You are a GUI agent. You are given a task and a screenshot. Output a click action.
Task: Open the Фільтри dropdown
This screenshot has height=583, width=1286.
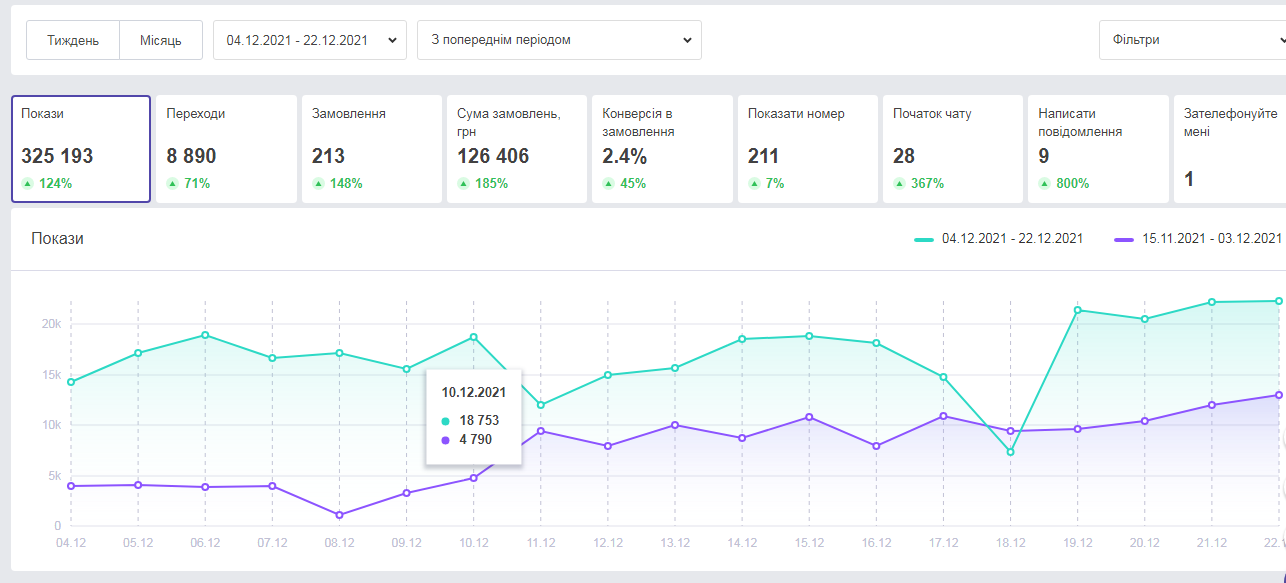pos(1192,40)
